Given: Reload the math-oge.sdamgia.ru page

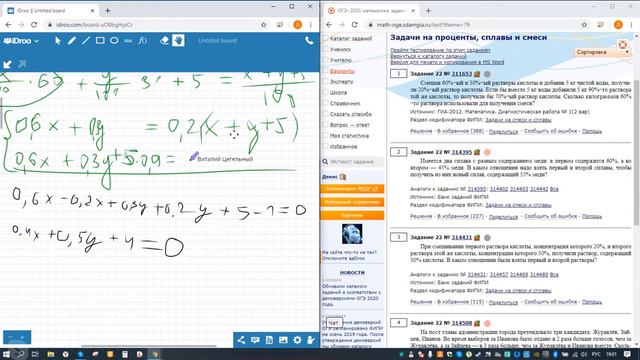Looking at the screenshot, I should tap(354, 25).
